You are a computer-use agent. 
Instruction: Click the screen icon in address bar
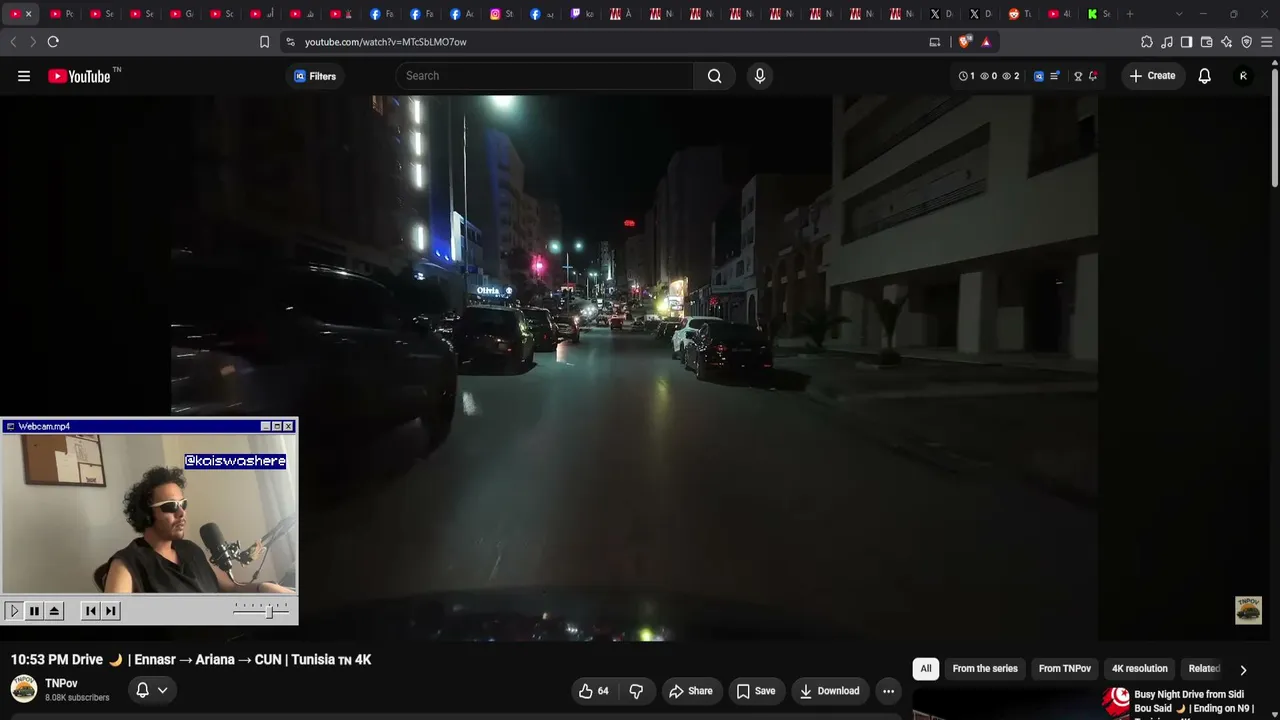pos(935,42)
